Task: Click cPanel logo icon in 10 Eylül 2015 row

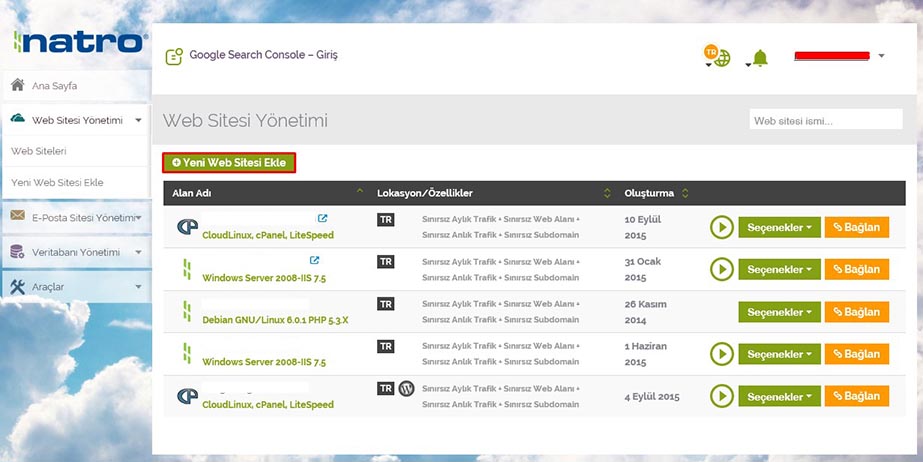Action: point(187,227)
